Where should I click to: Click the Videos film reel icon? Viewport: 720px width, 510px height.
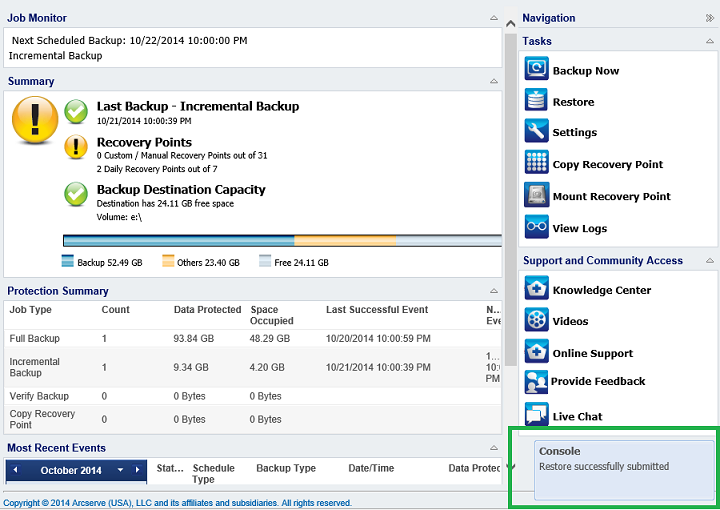point(536,320)
